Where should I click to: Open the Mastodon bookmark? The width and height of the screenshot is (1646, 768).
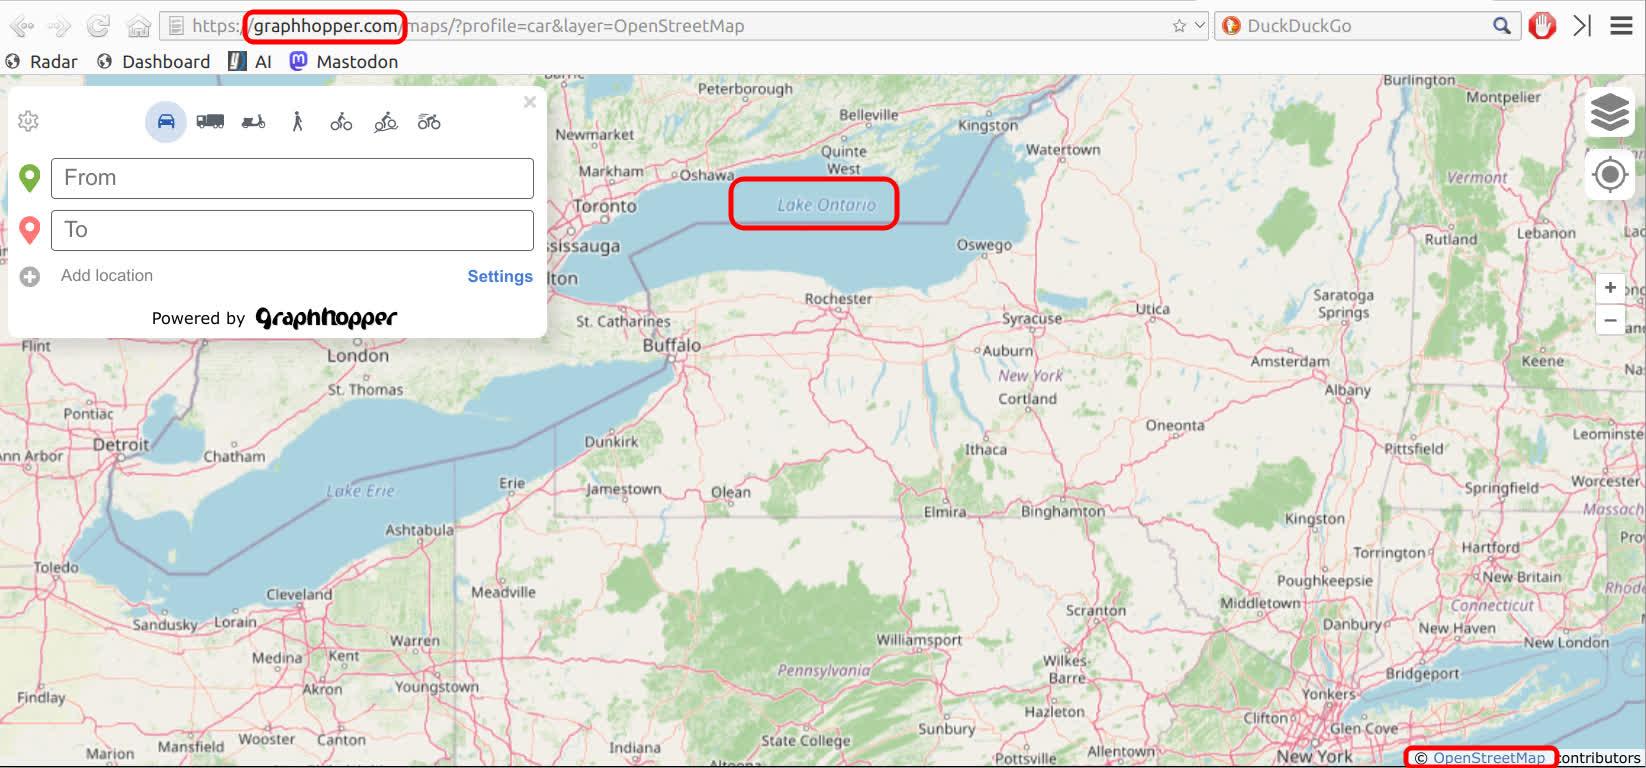[x=344, y=61]
